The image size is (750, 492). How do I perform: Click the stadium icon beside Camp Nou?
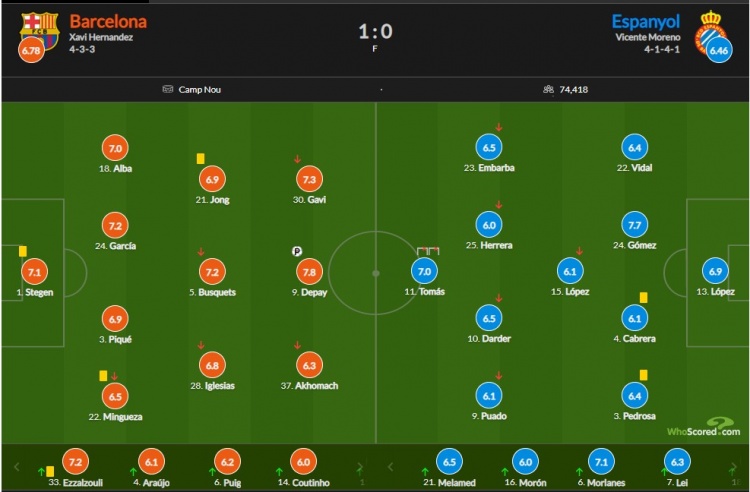[x=167, y=89]
